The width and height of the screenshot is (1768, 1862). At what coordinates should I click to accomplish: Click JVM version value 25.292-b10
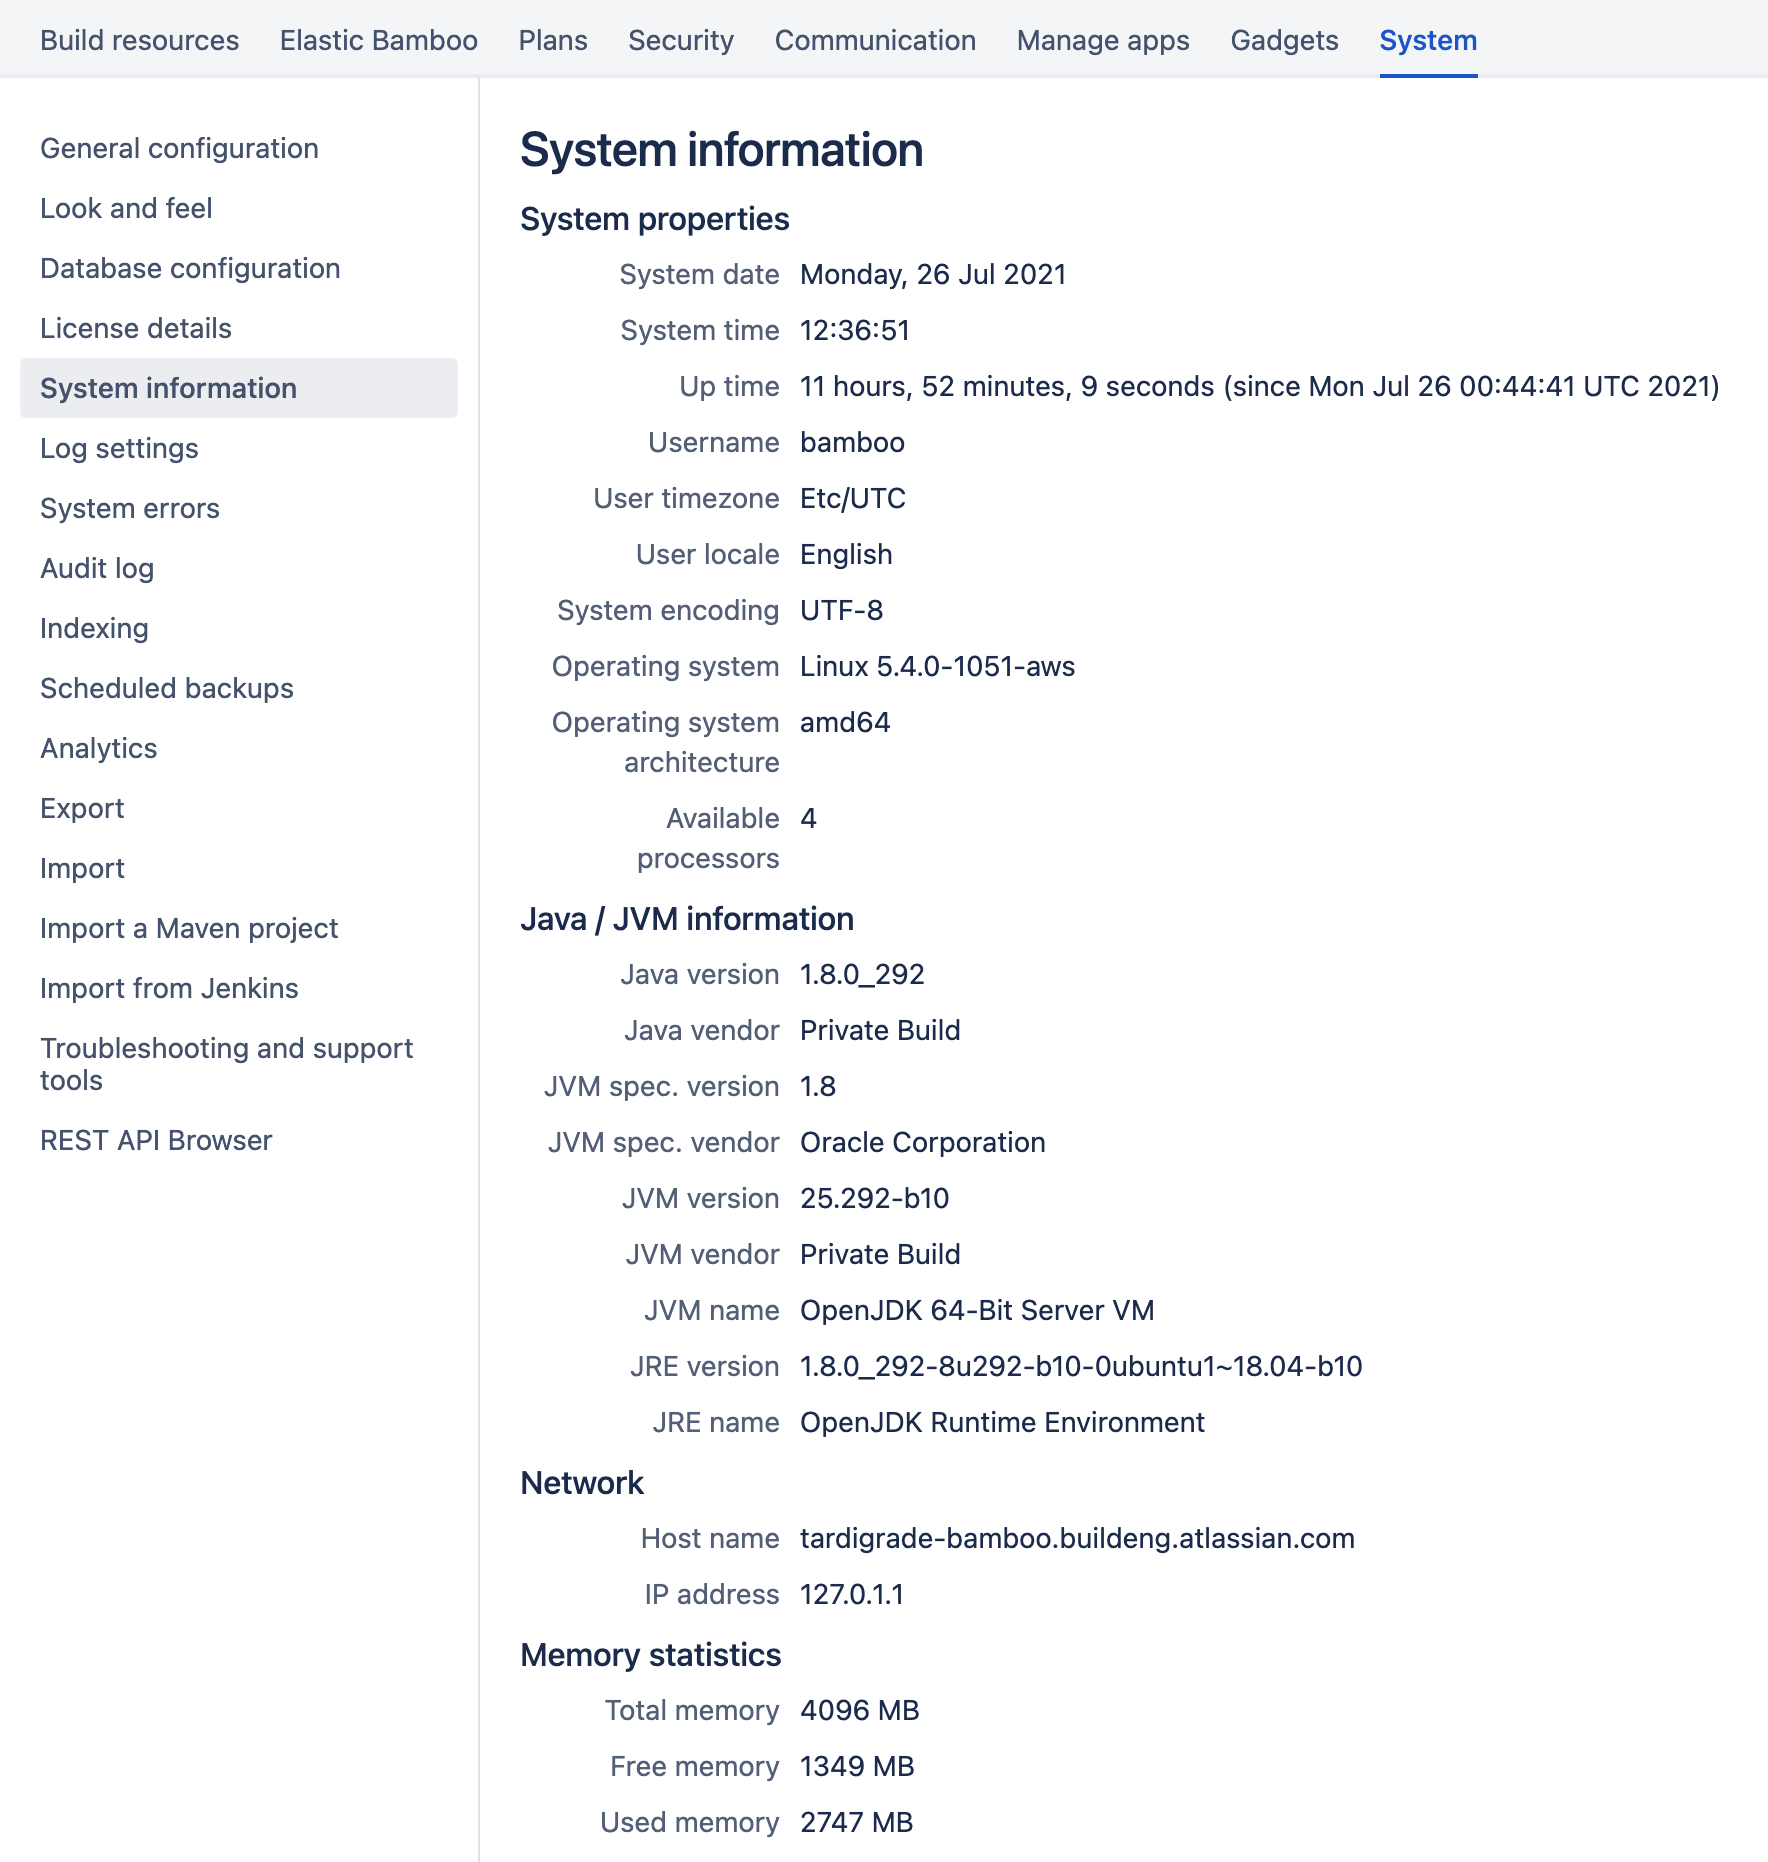(874, 1198)
